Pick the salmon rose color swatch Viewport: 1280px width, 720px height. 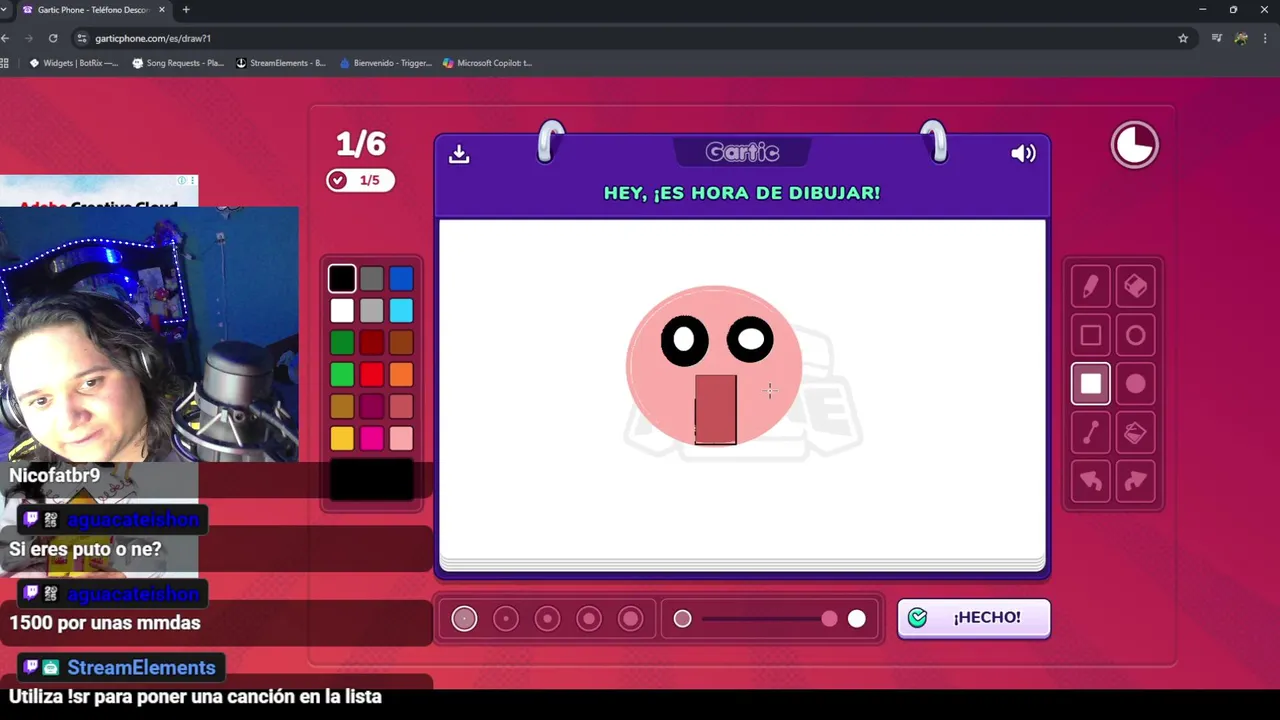(401, 406)
